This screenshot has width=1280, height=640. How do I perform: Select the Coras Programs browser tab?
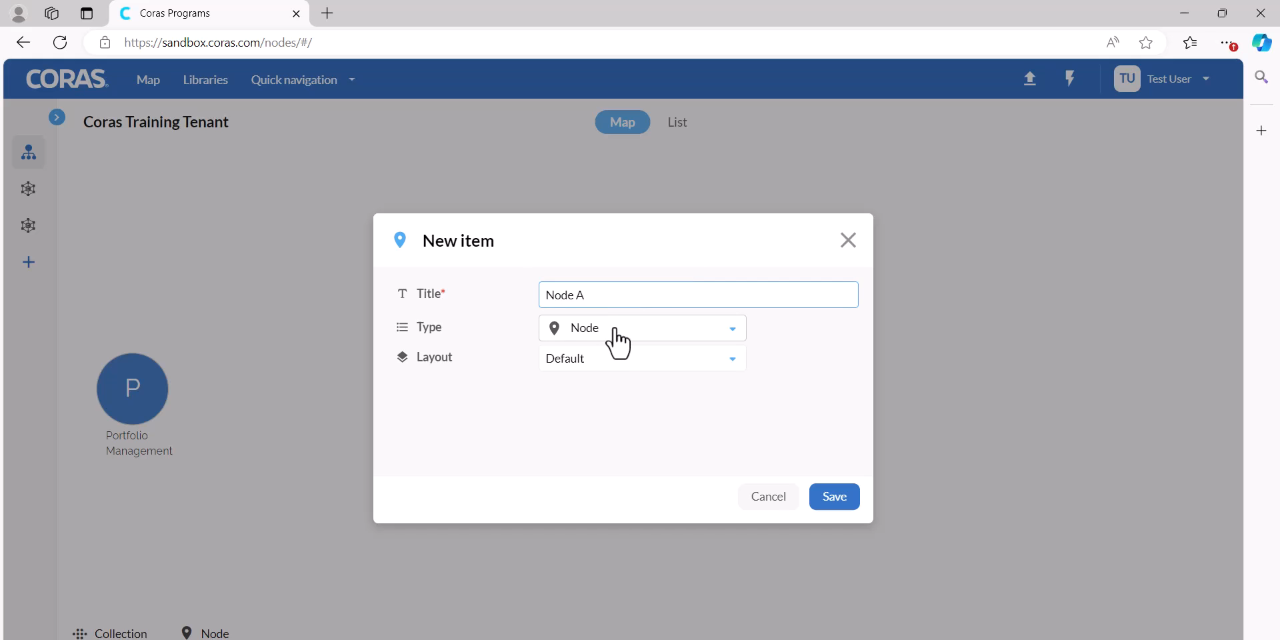tap(208, 13)
